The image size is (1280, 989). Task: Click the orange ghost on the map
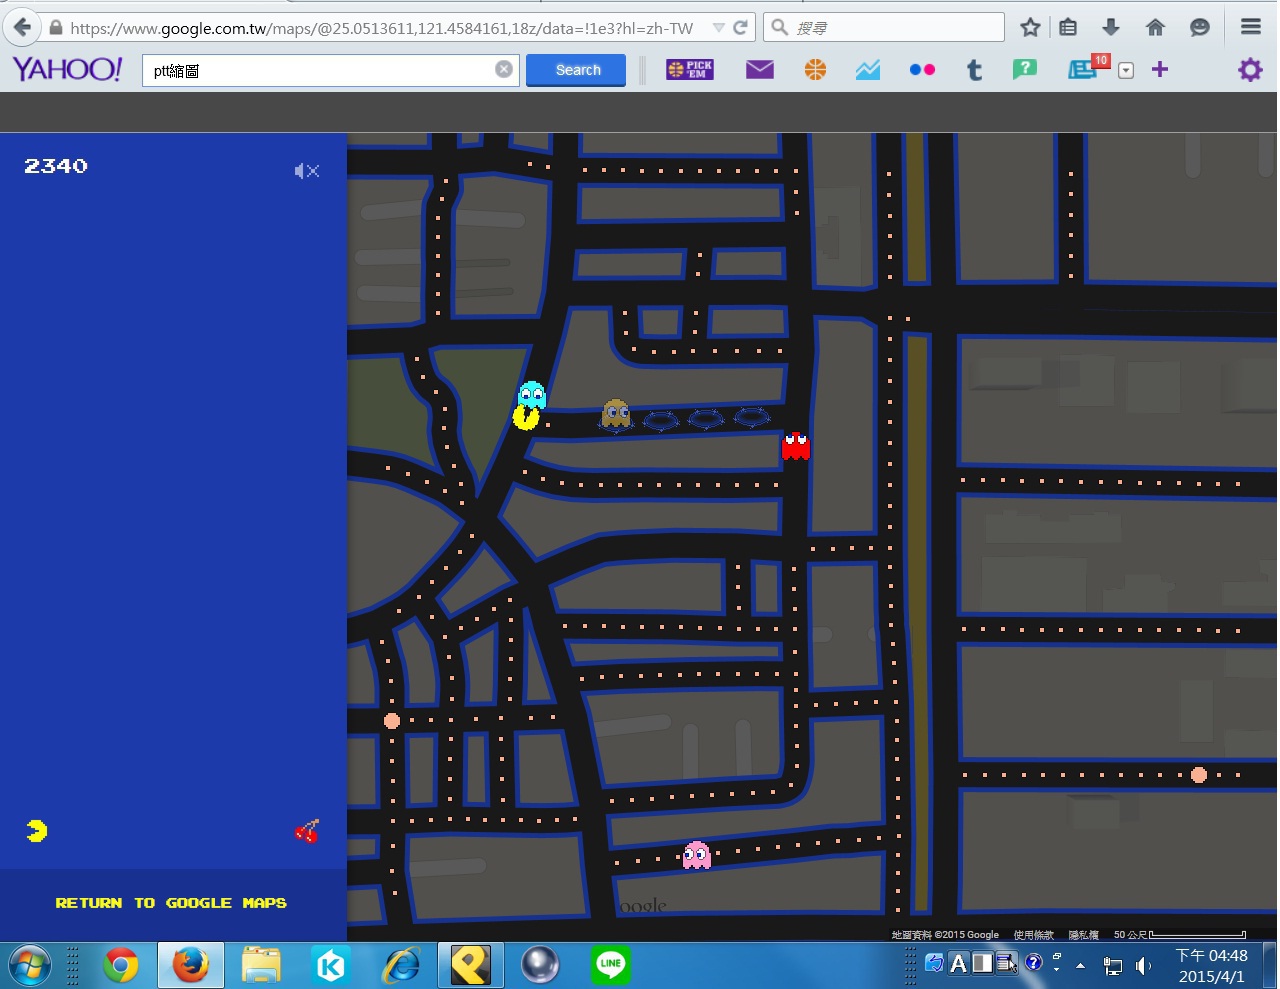tap(616, 414)
